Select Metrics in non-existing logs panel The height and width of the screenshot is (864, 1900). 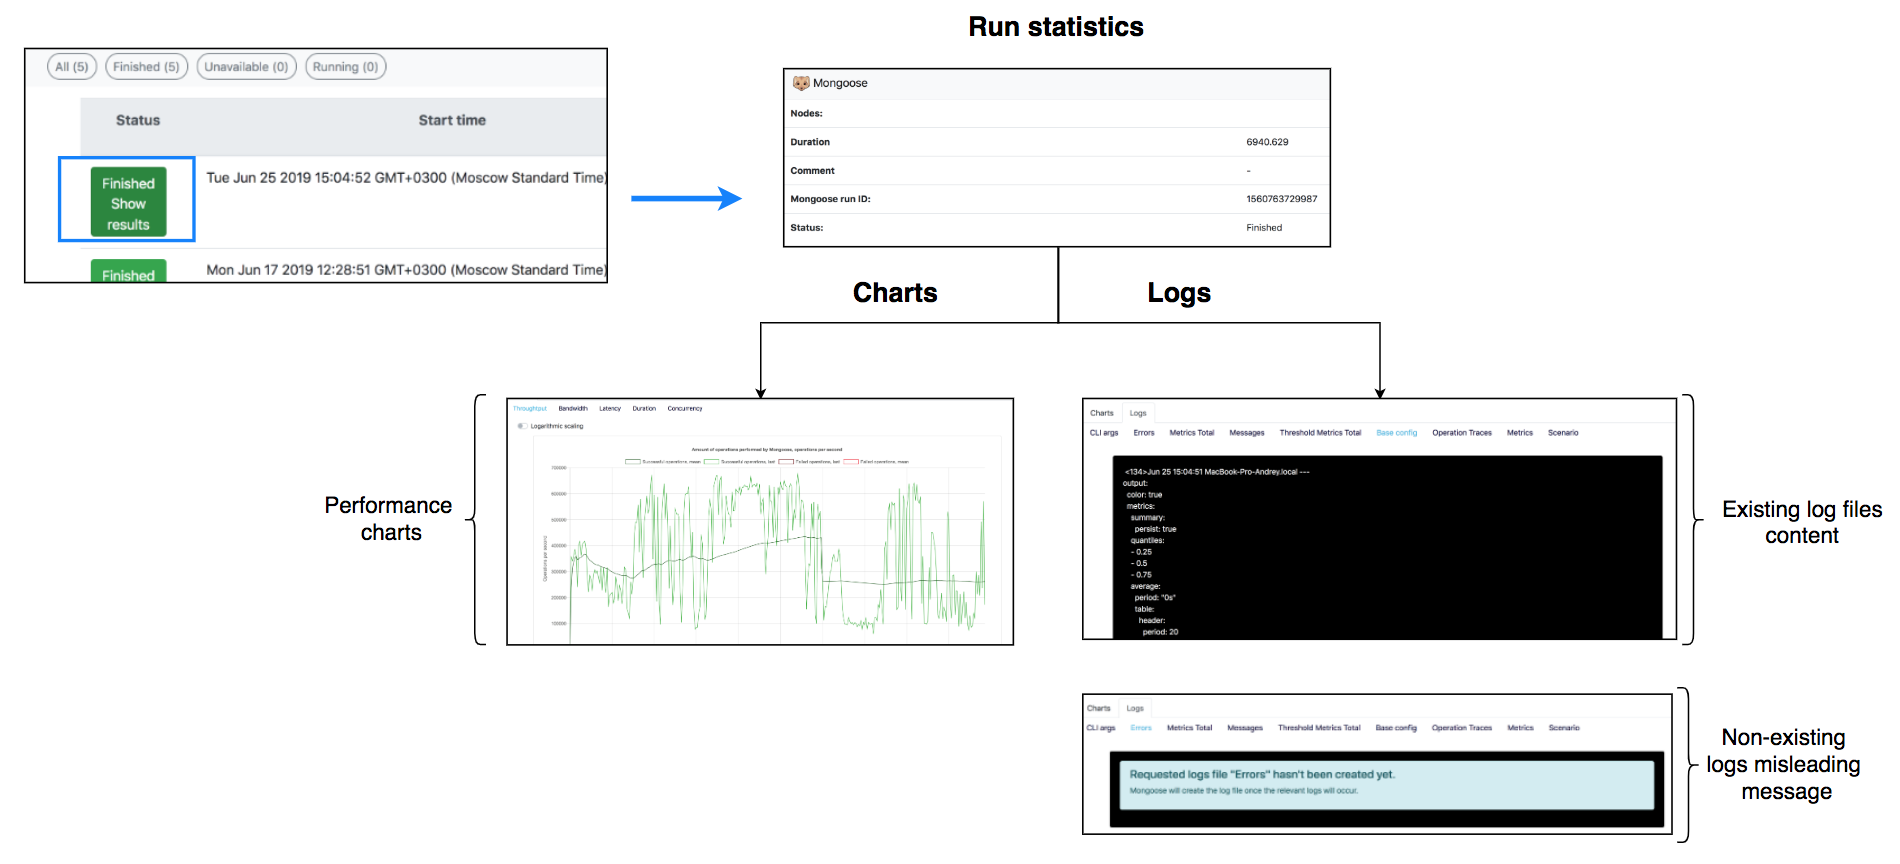coord(1520,728)
